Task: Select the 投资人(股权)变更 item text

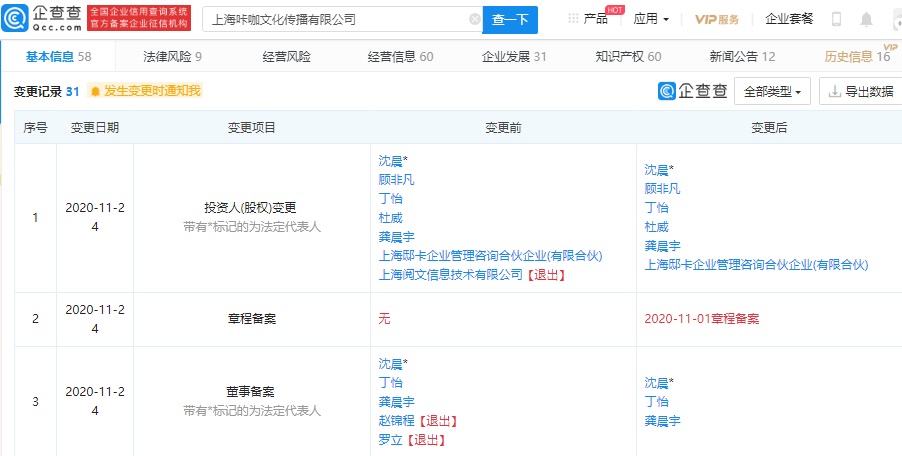Action: pos(251,208)
